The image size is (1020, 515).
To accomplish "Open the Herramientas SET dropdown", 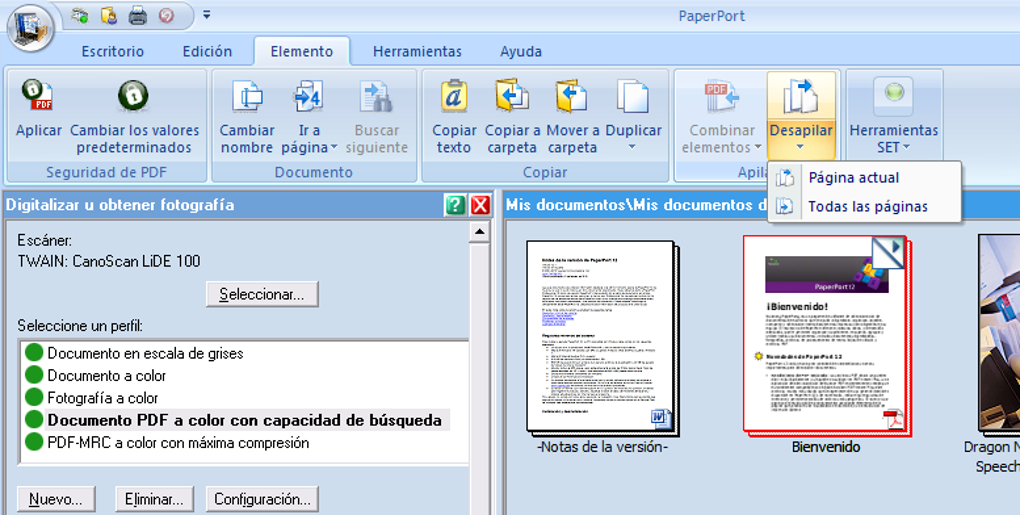I will tap(894, 116).
